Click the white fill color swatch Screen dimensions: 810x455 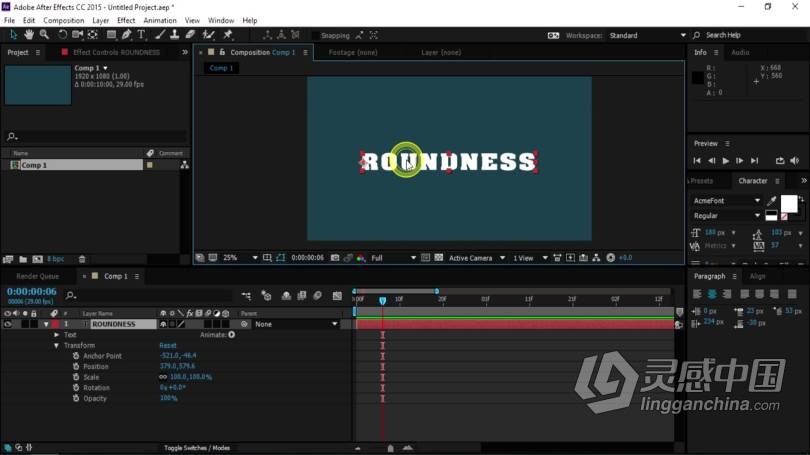[x=788, y=203]
